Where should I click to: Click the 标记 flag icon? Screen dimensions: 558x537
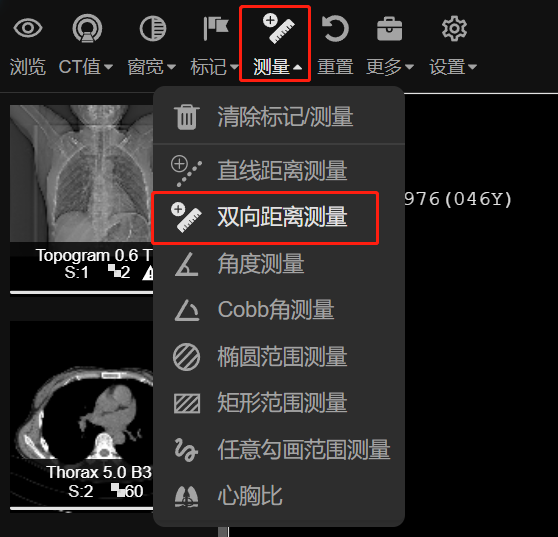pyautogui.click(x=216, y=28)
